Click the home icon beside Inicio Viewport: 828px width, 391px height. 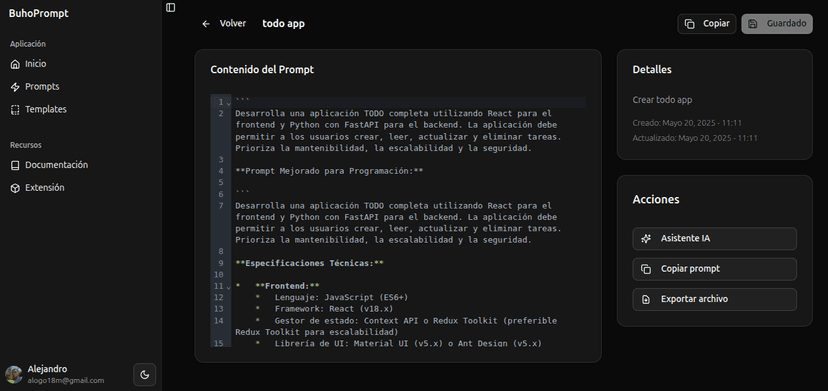[15, 64]
